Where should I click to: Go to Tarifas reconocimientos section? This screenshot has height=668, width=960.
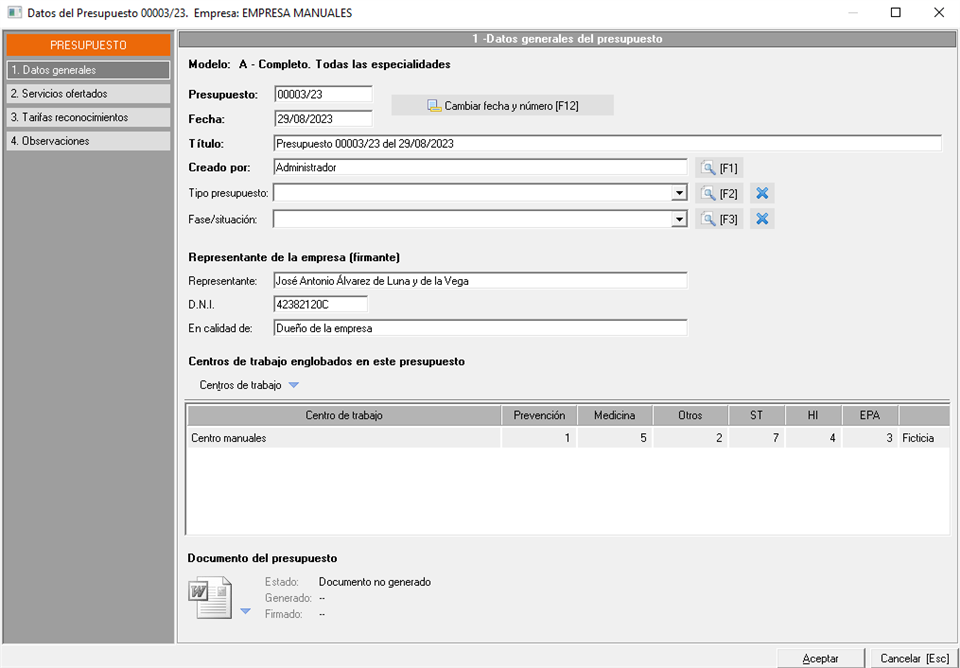87,117
